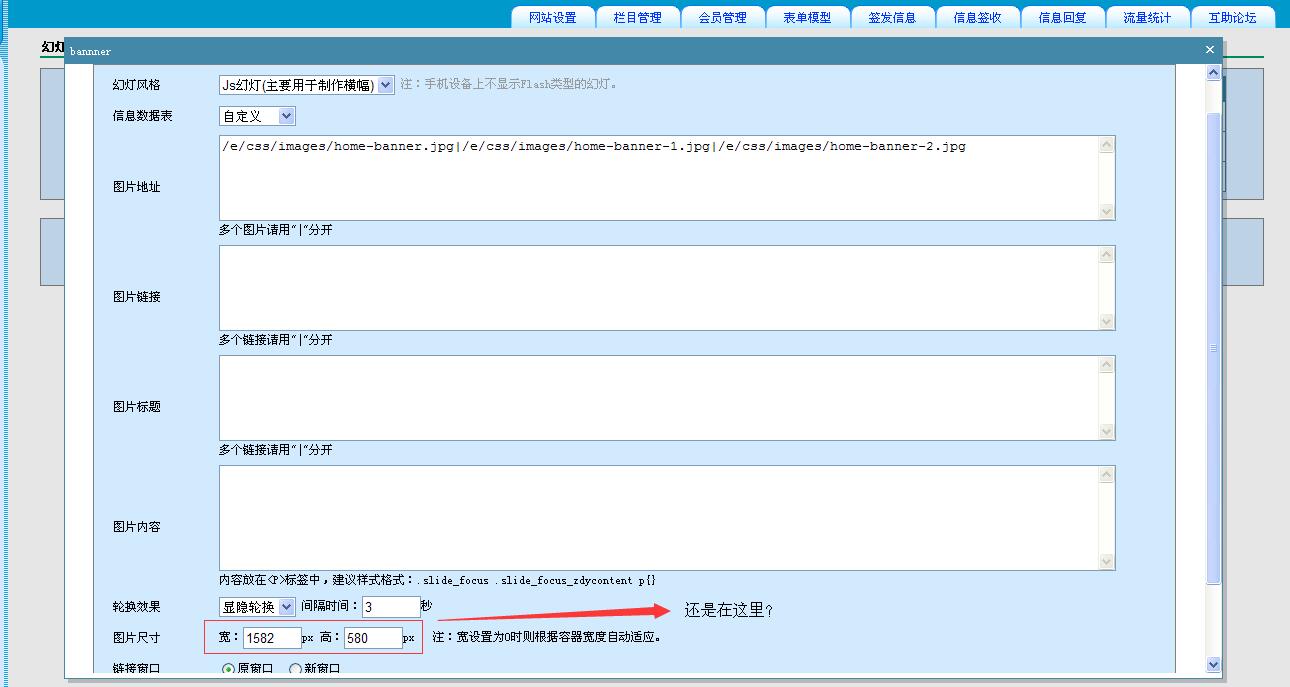Click the 图片地址 image path text area
This screenshot has width=1290, height=687.
658,178
